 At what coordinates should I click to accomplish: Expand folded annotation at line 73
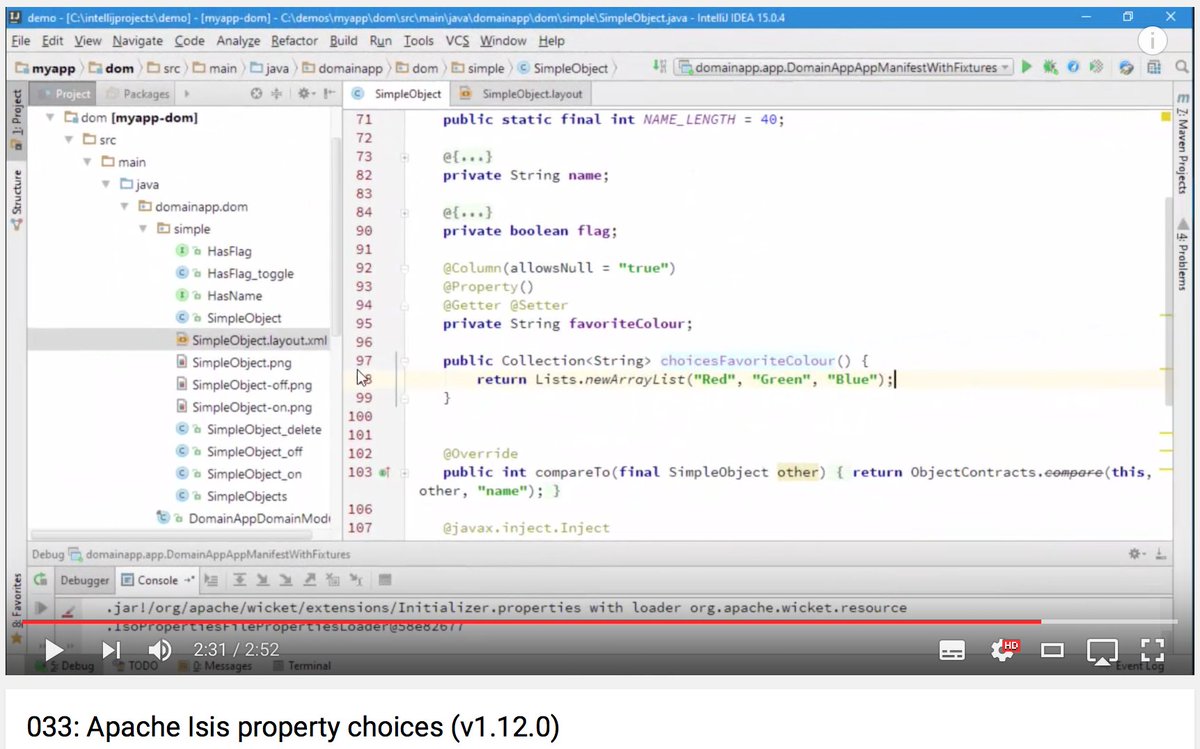point(405,157)
